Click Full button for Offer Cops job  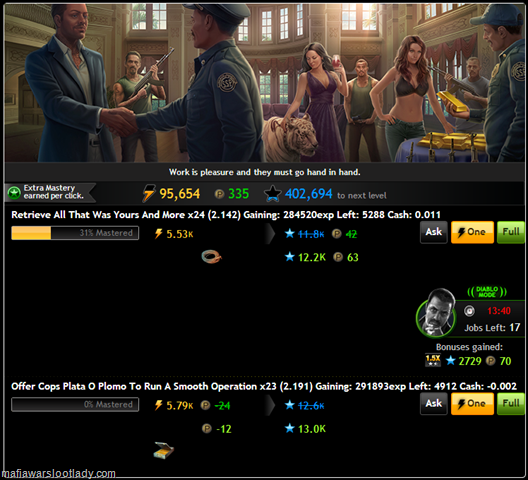(510, 404)
